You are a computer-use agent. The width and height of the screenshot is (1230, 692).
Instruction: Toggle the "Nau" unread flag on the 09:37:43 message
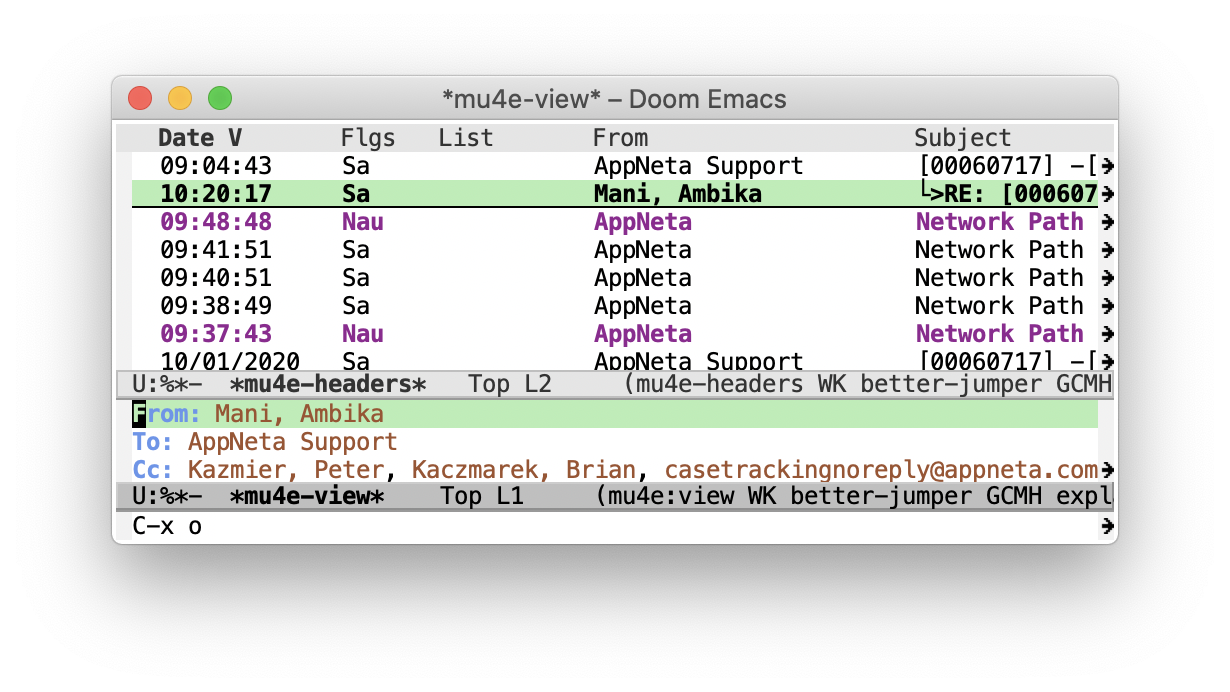[362, 333]
